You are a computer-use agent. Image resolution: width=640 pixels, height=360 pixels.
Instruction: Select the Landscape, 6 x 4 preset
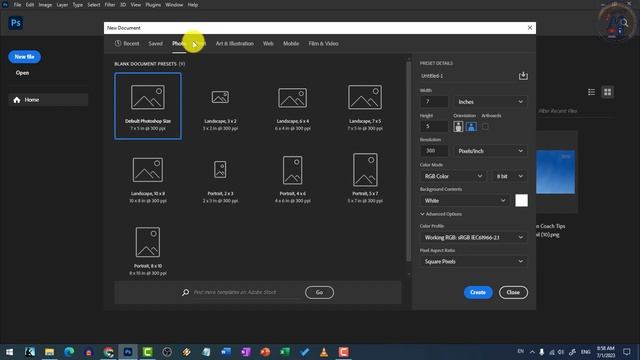point(293,106)
